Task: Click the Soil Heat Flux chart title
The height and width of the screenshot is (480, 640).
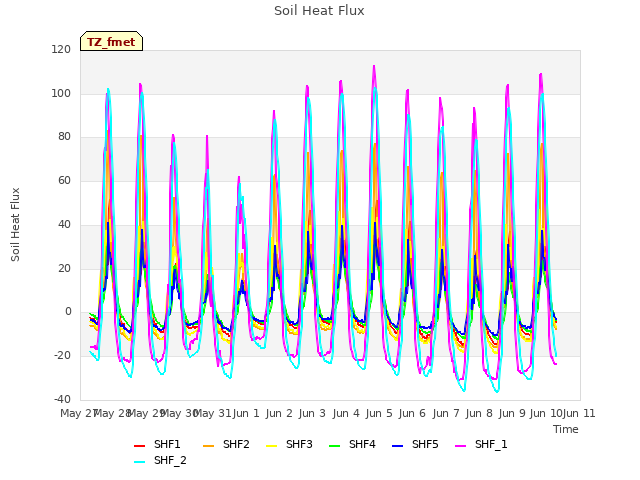Action: [319, 11]
